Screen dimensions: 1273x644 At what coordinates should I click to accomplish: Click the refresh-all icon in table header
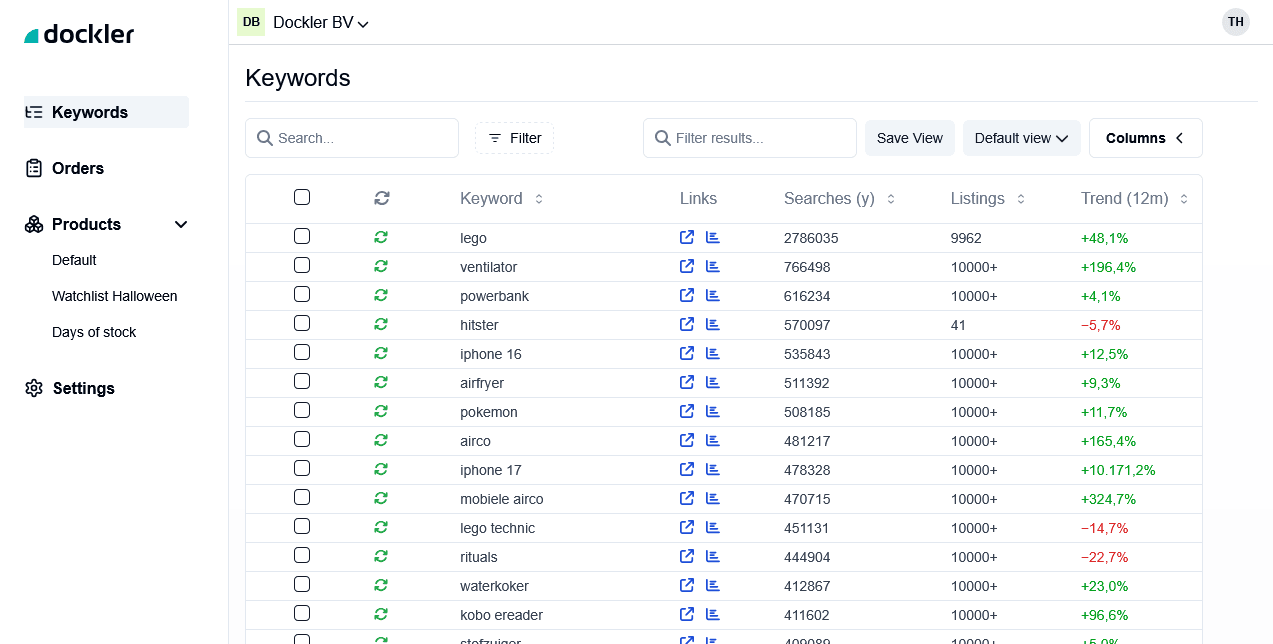[x=382, y=198]
